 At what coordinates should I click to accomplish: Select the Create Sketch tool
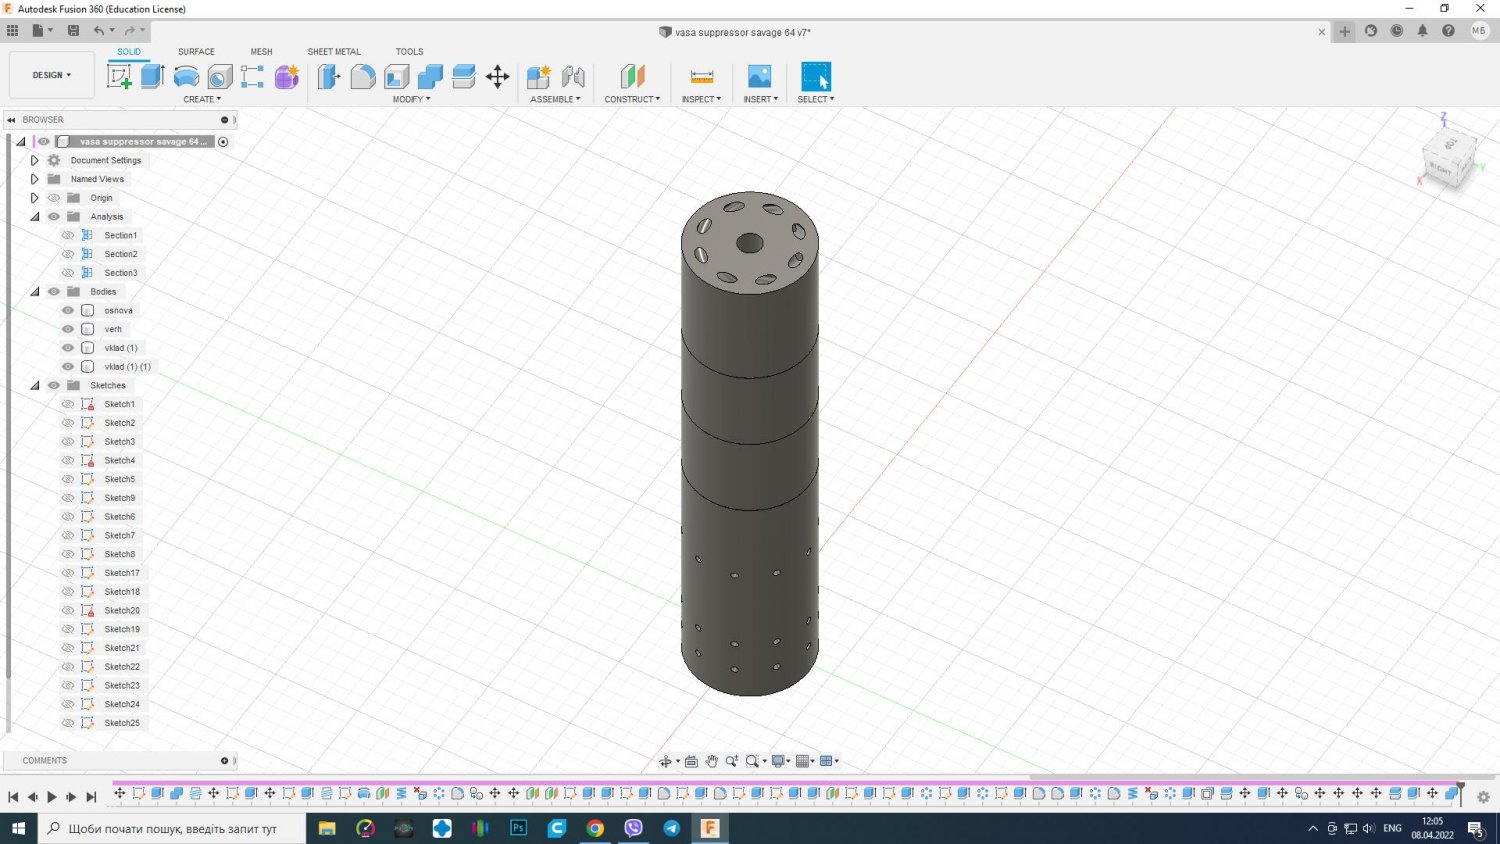coord(120,76)
